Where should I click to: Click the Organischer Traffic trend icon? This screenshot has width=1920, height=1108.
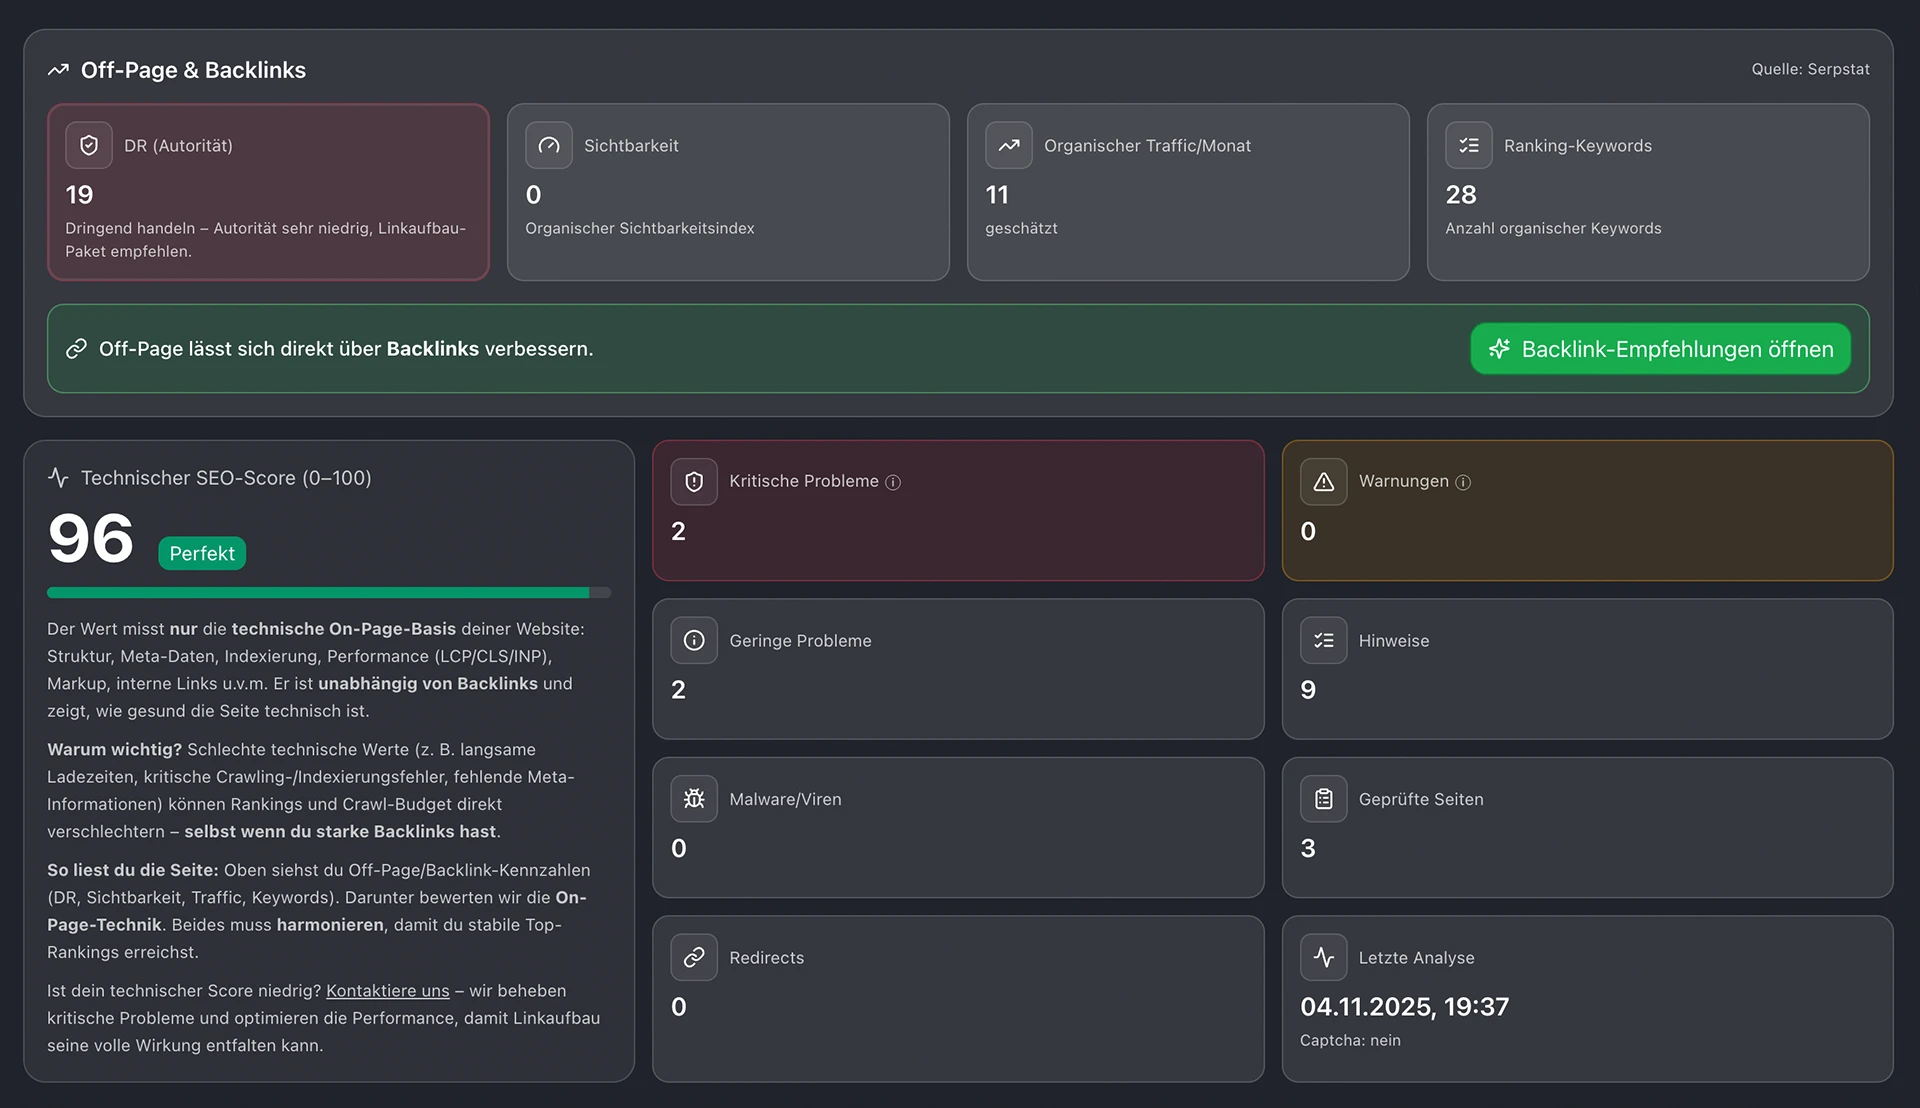pos(1009,146)
